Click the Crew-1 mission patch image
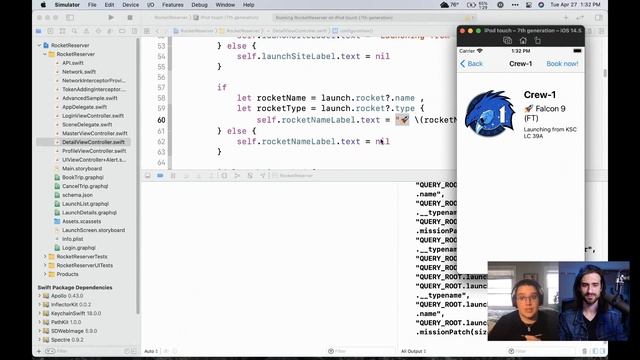640x360 pixels. (490, 113)
